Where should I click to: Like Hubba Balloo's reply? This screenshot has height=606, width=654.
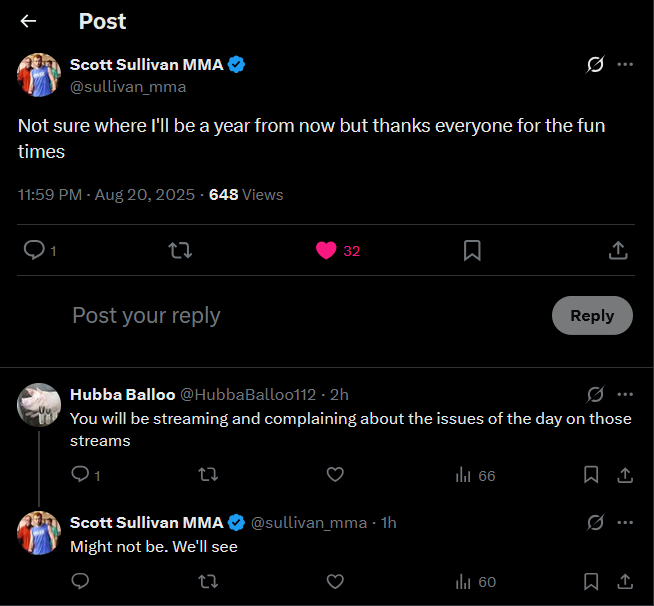tap(336, 475)
